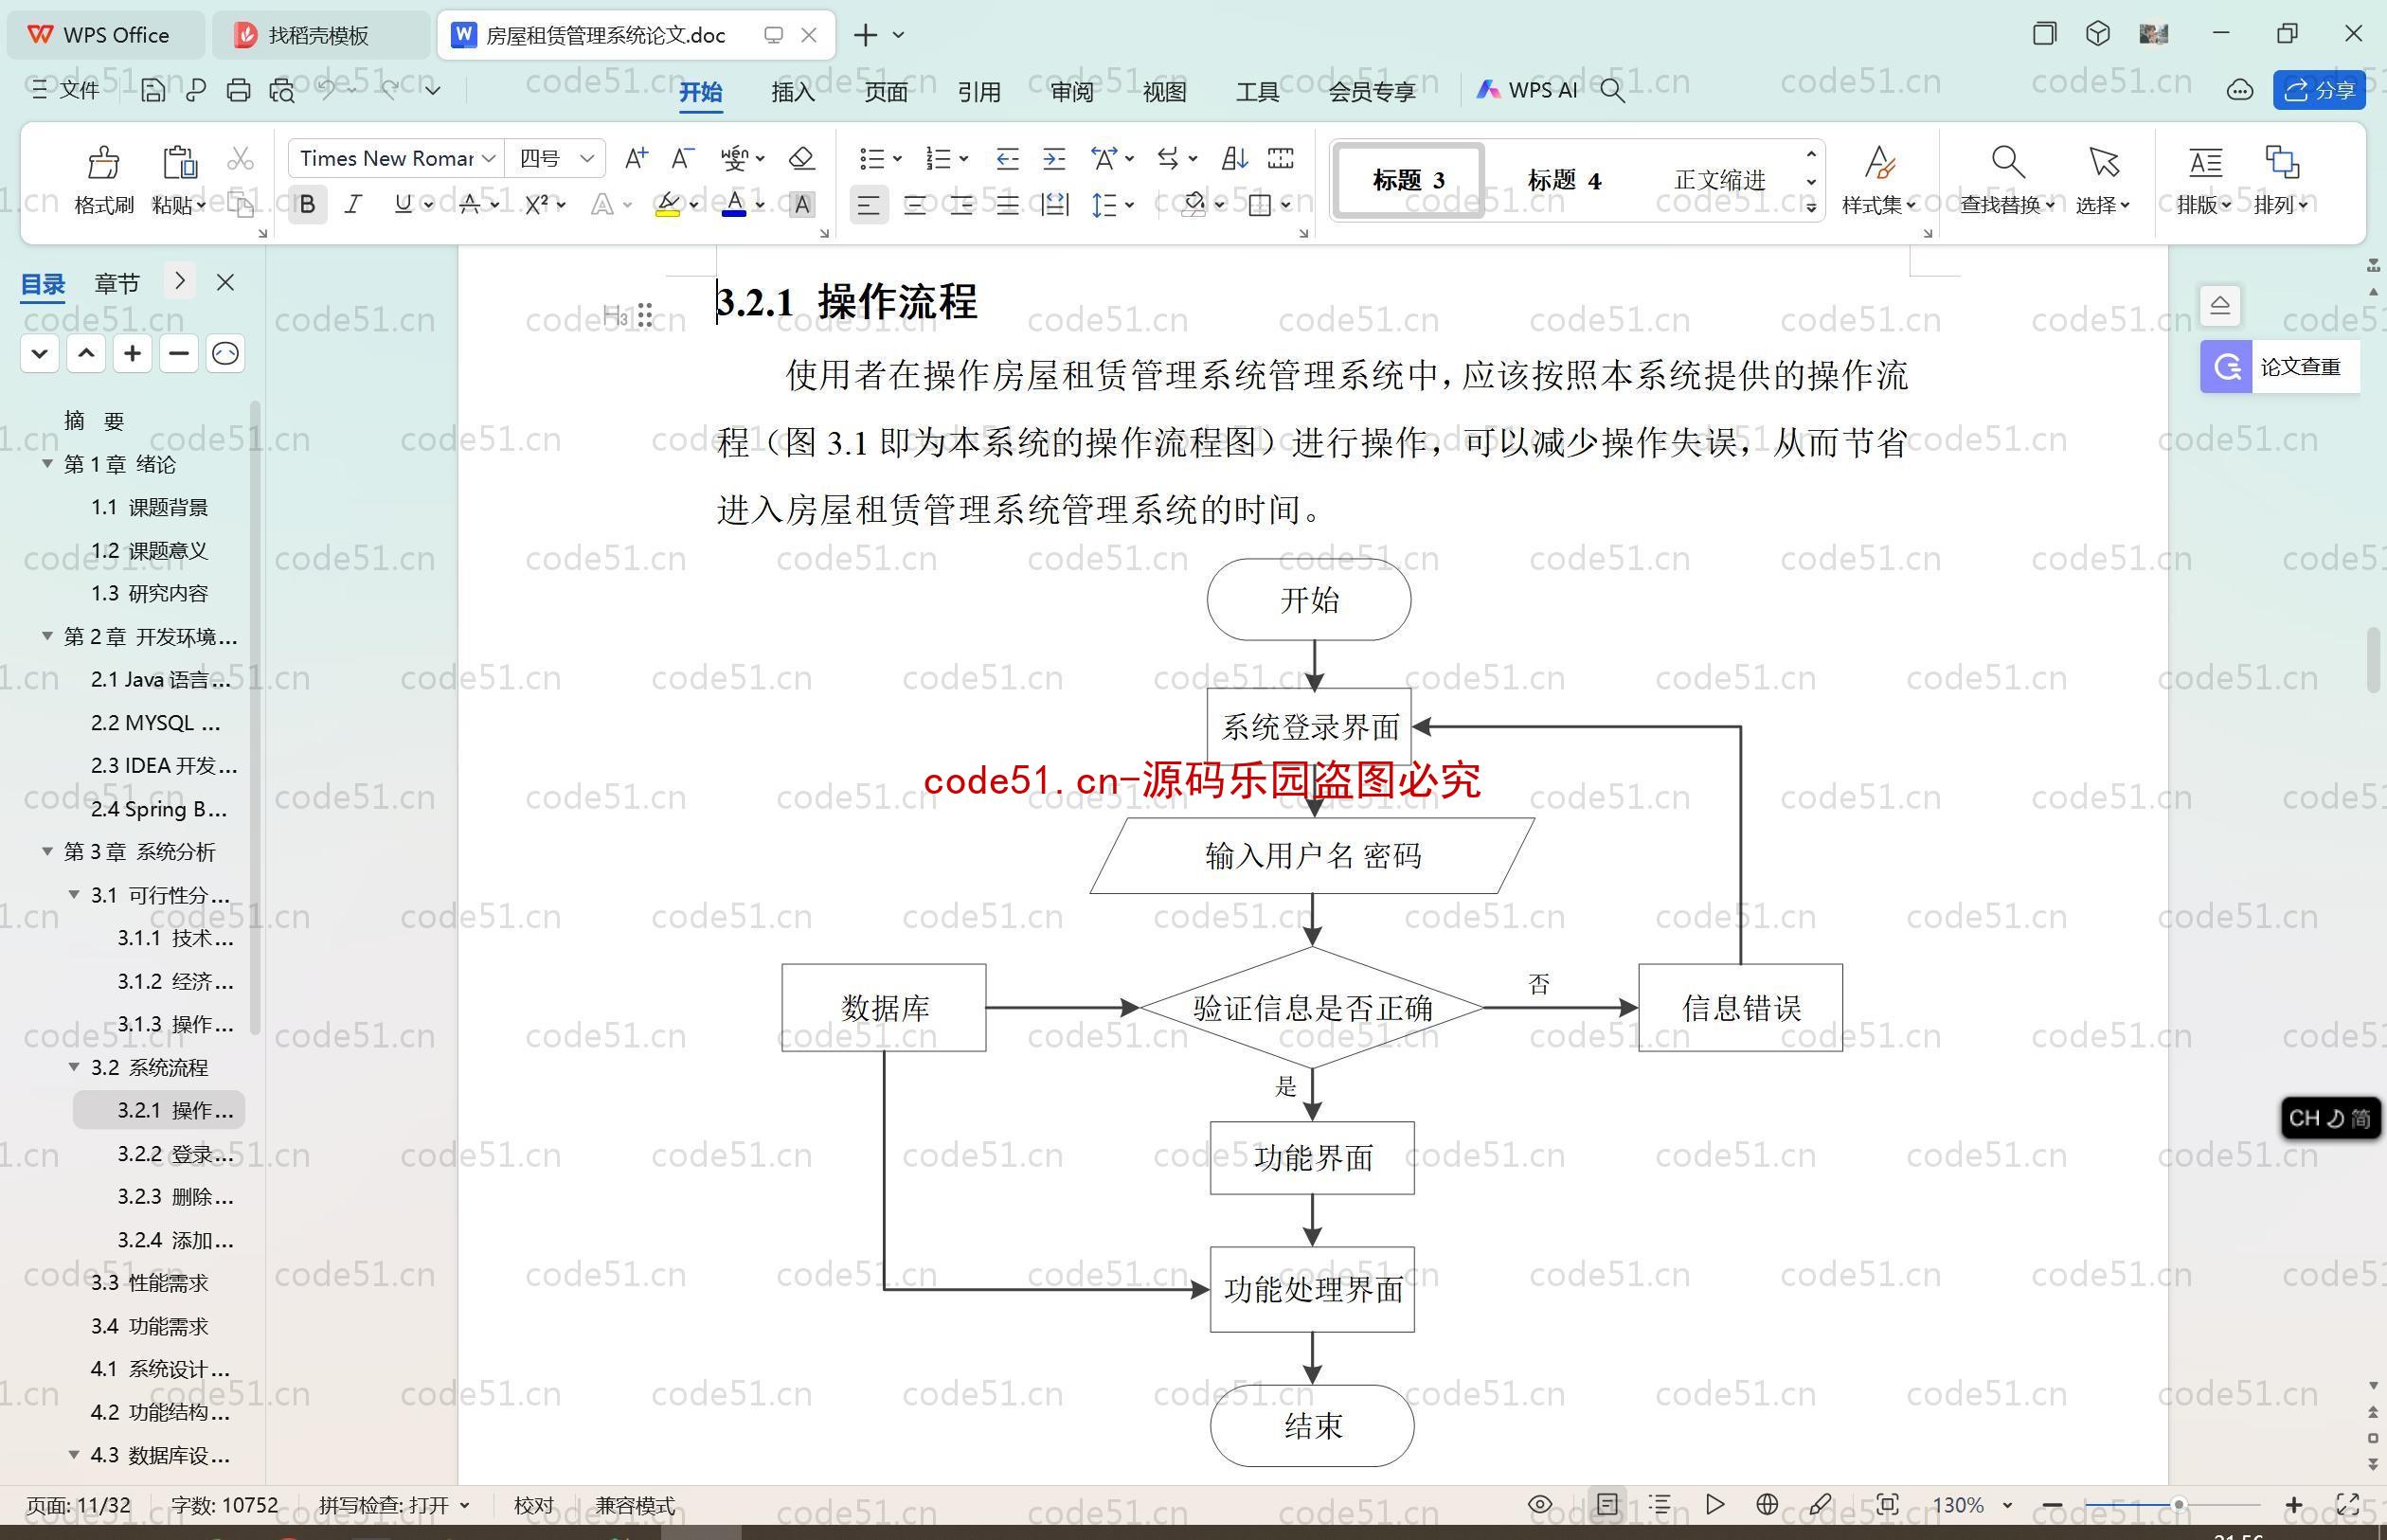2387x1540 pixels.
Task: Open the 审阅 ribbon tab
Action: click(1072, 92)
